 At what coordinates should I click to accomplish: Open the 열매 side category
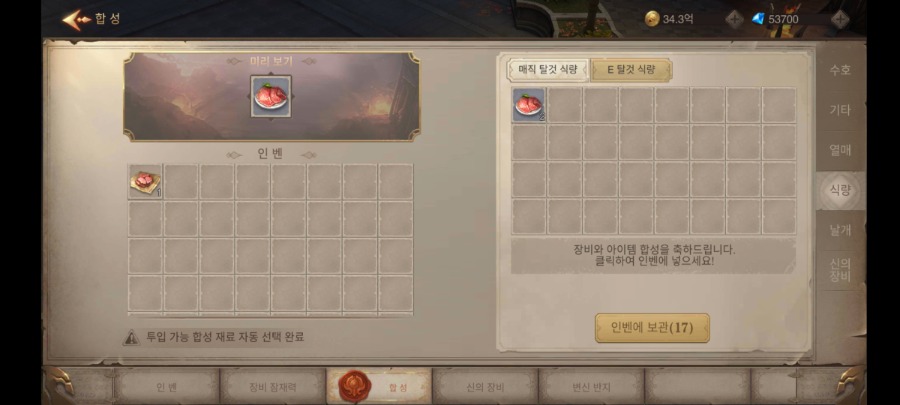(840, 150)
